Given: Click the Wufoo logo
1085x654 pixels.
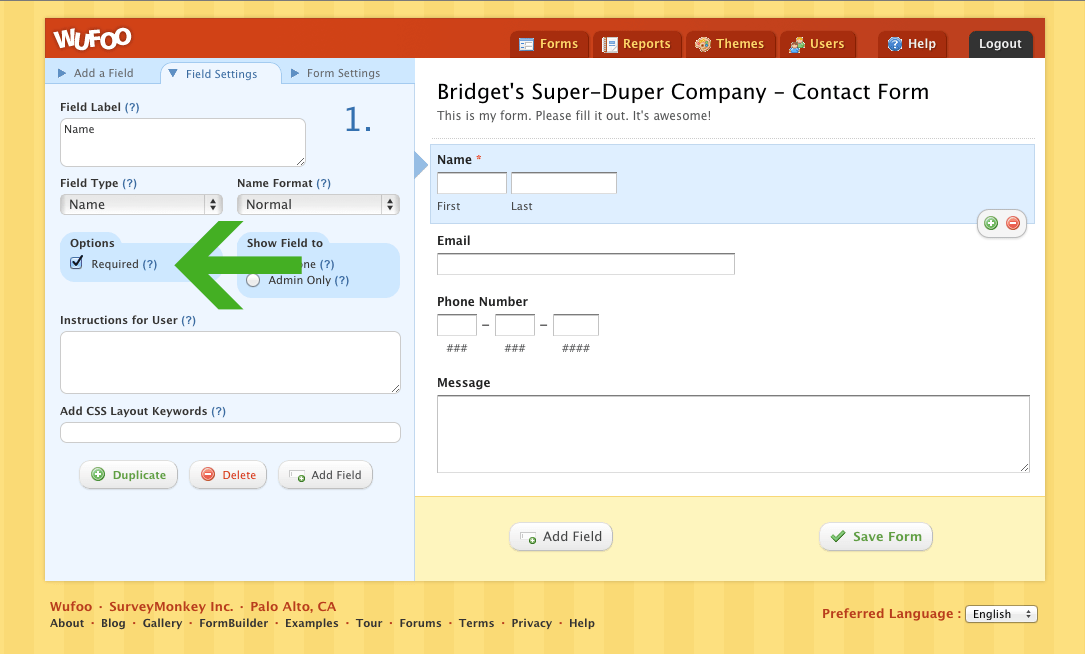Looking at the screenshot, I should tap(93, 39).
